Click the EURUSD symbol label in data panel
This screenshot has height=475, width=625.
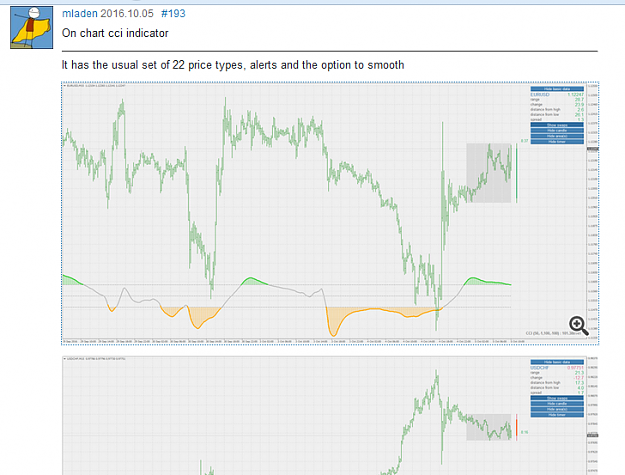point(540,95)
